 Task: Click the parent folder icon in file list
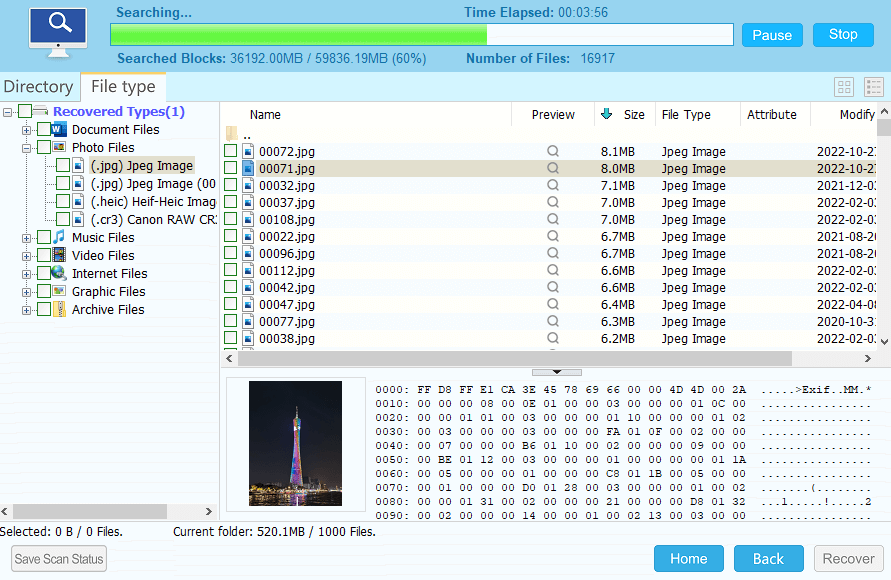pos(232,133)
